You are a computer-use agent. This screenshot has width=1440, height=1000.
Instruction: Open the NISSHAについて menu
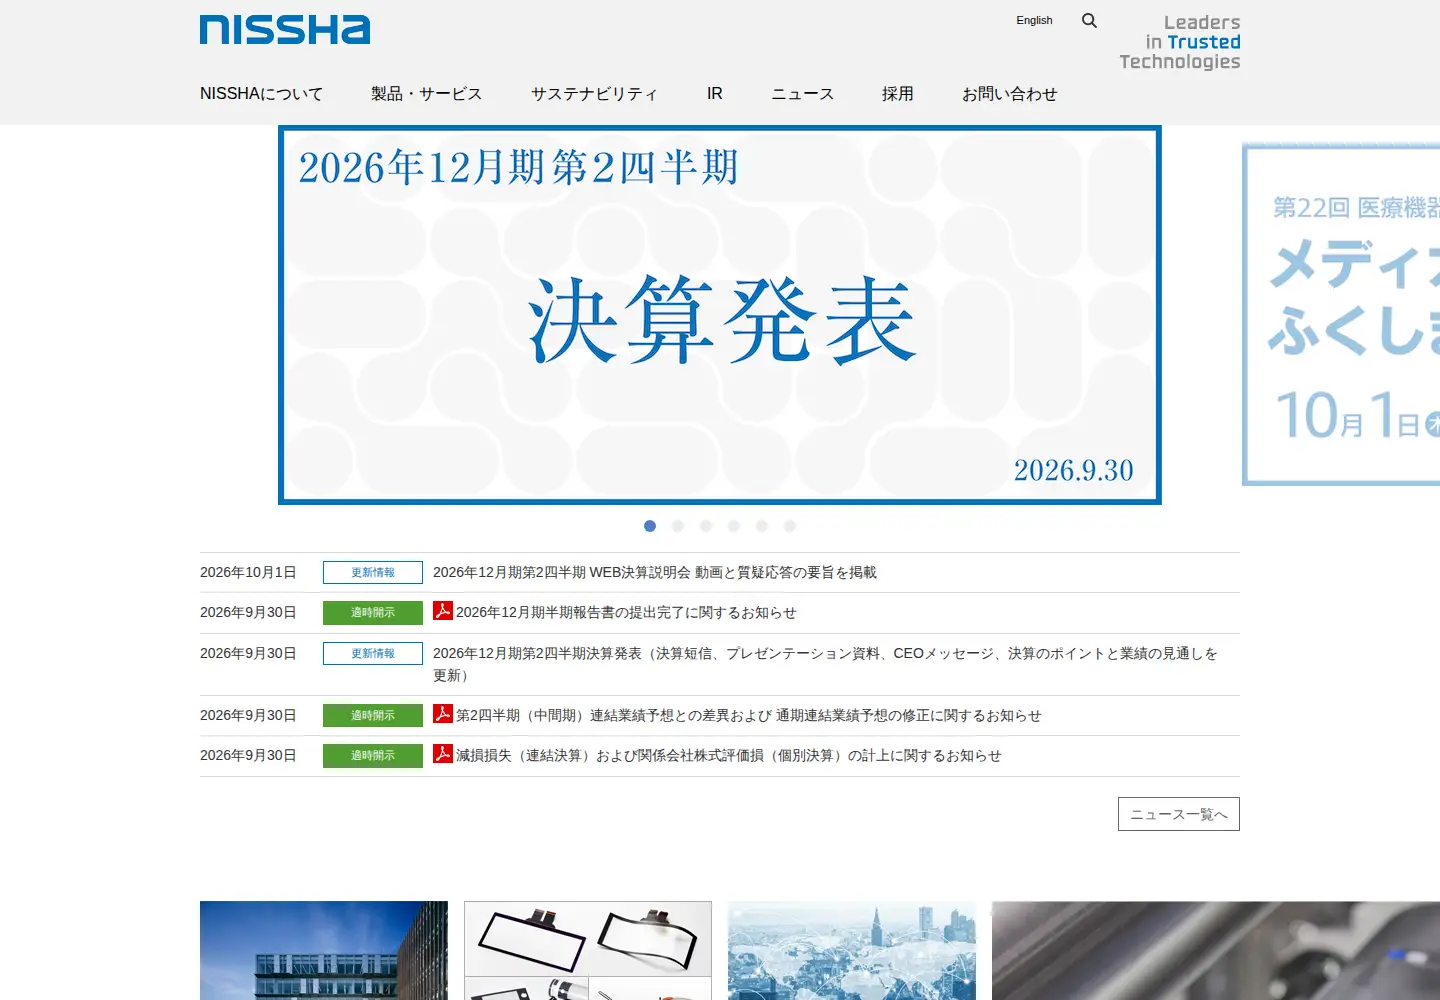click(x=261, y=94)
